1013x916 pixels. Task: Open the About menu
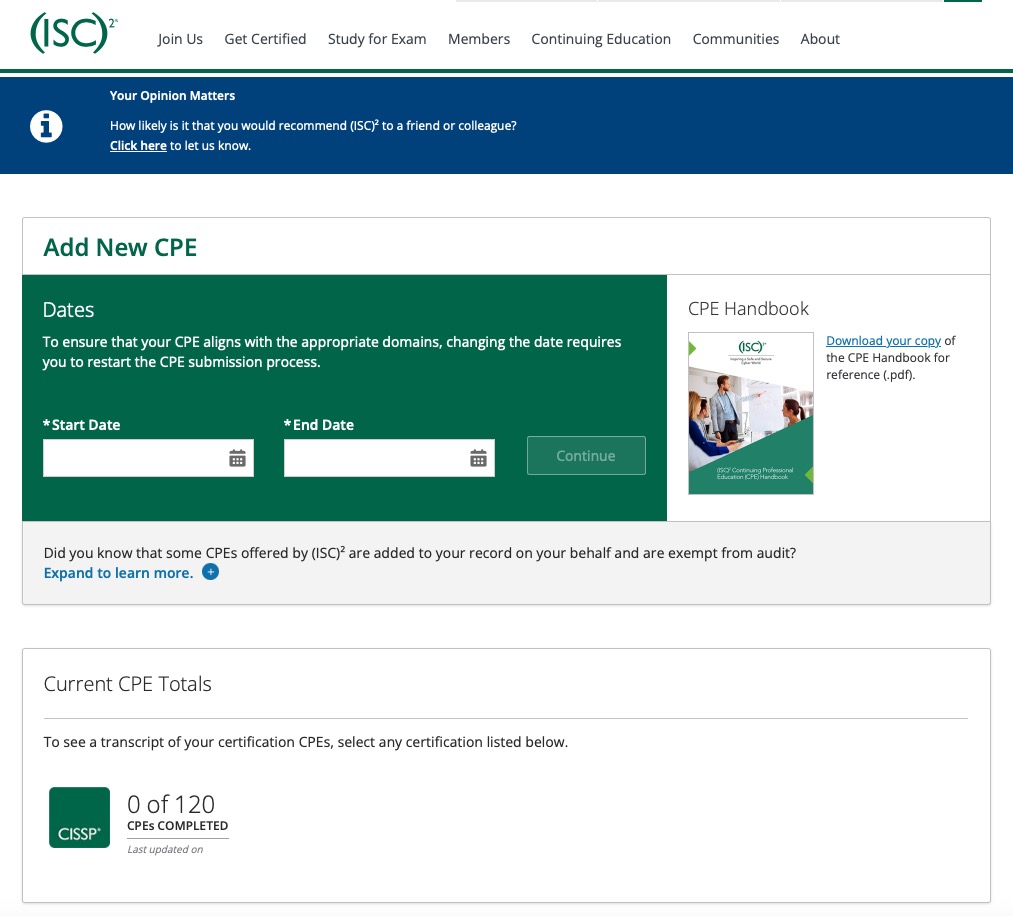tap(820, 39)
